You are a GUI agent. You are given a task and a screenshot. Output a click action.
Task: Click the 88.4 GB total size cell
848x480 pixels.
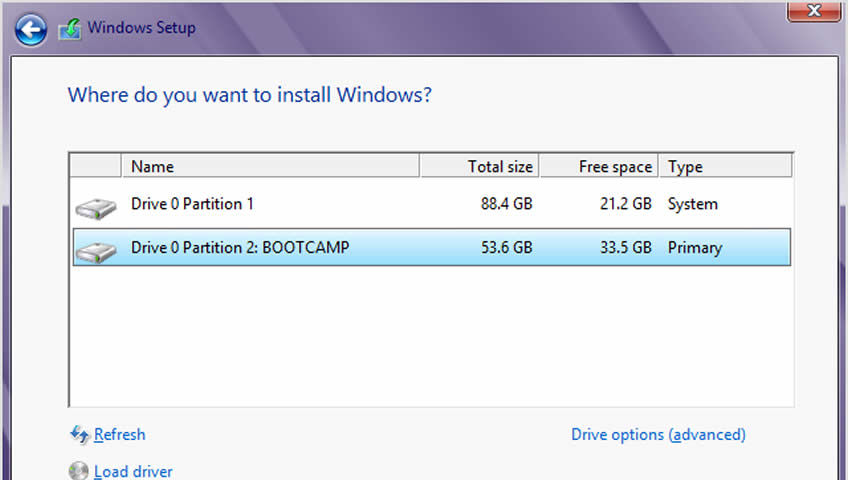pyautogui.click(x=506, y=204)
